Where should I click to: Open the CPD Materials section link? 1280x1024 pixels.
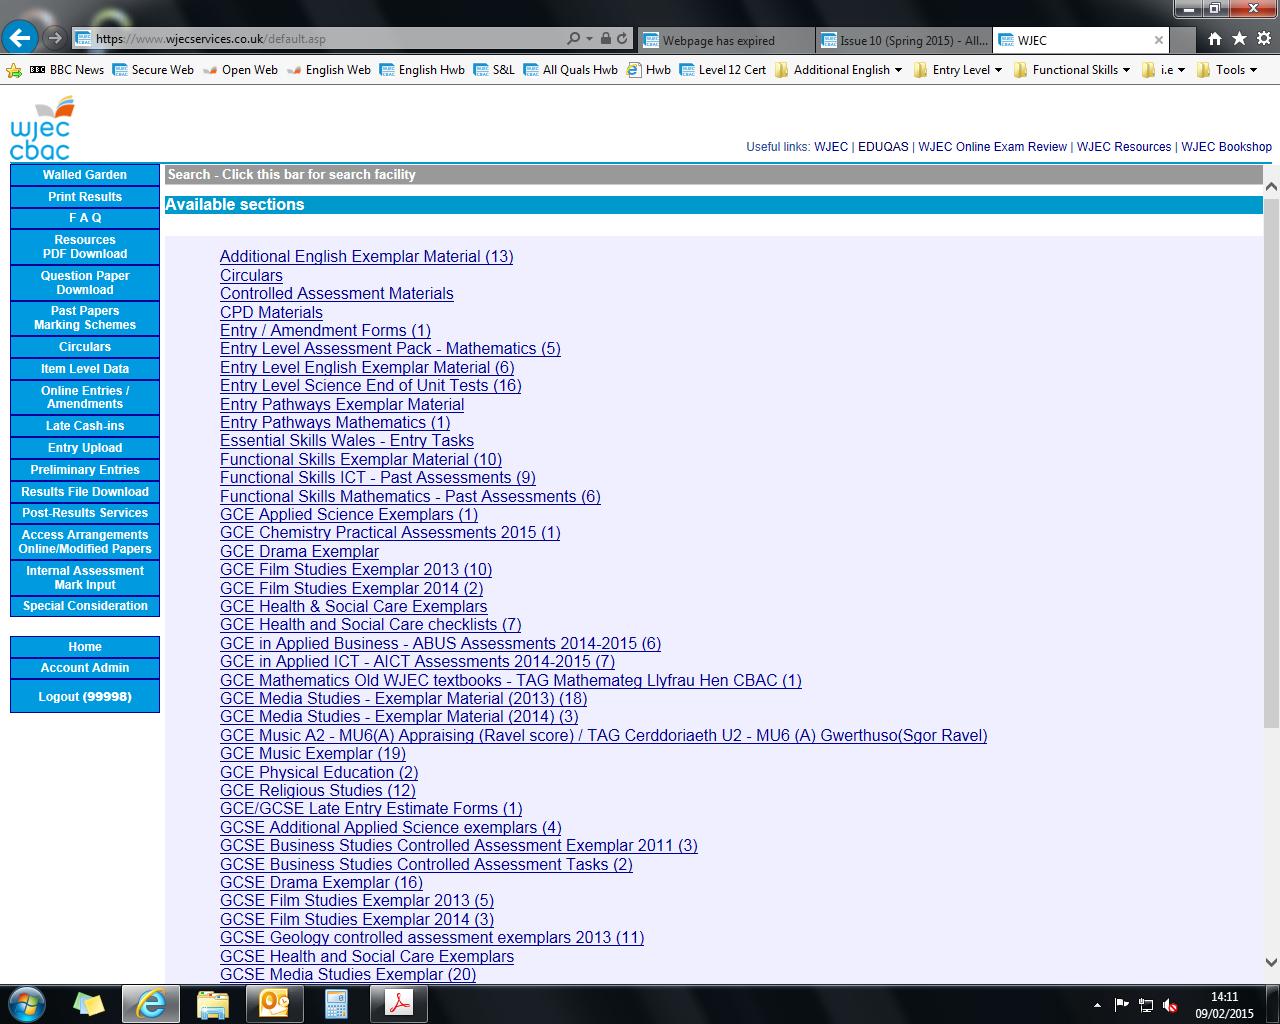[x=271, y=313]
